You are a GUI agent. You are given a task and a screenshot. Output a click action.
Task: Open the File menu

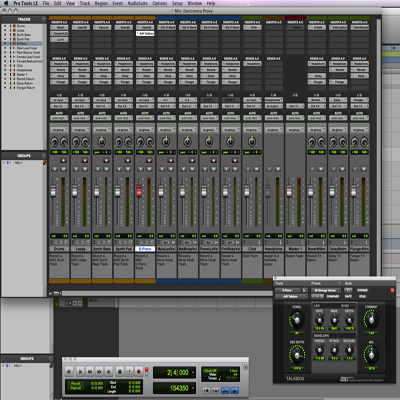pos(46,3)
